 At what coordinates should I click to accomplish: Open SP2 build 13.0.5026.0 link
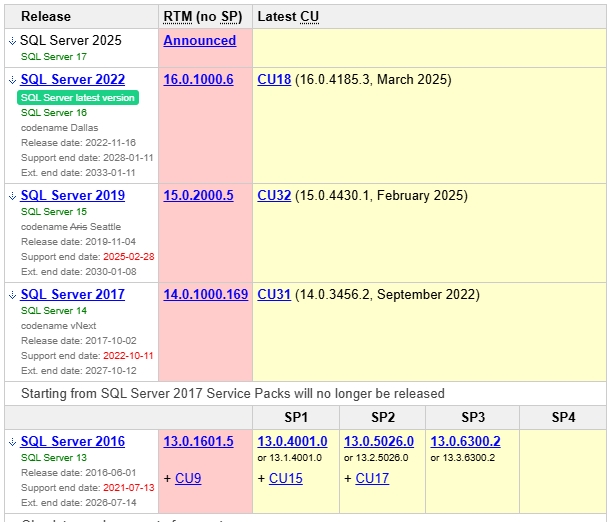tap(379, 441)
